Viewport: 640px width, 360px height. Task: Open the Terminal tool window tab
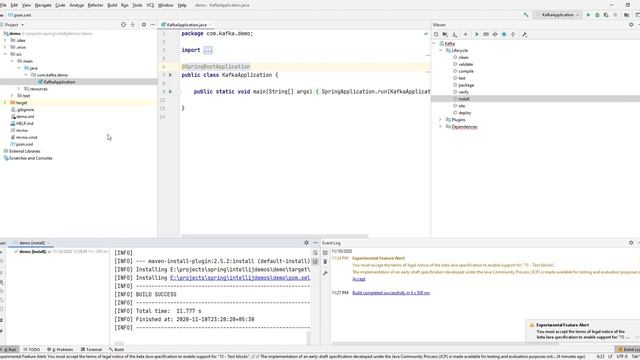pos(91,350)
